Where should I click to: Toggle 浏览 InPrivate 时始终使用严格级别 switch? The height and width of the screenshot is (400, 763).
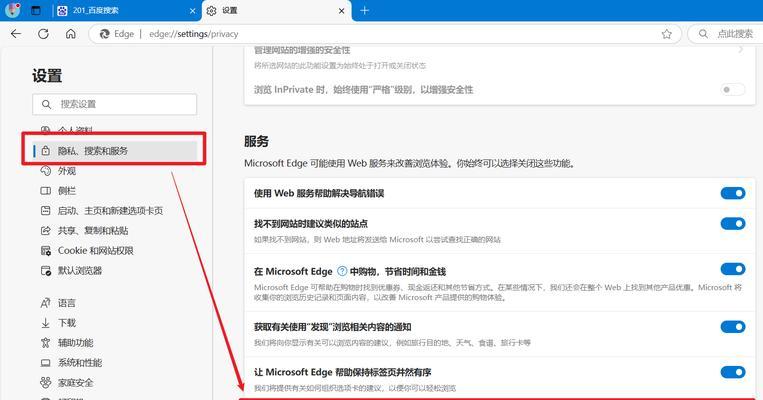(733, 90)
